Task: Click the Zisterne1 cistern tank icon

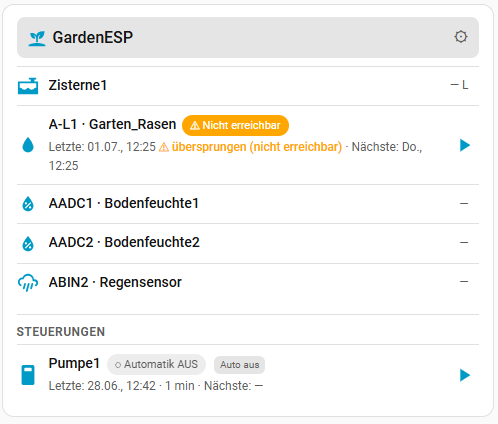Action: point(28,86)
